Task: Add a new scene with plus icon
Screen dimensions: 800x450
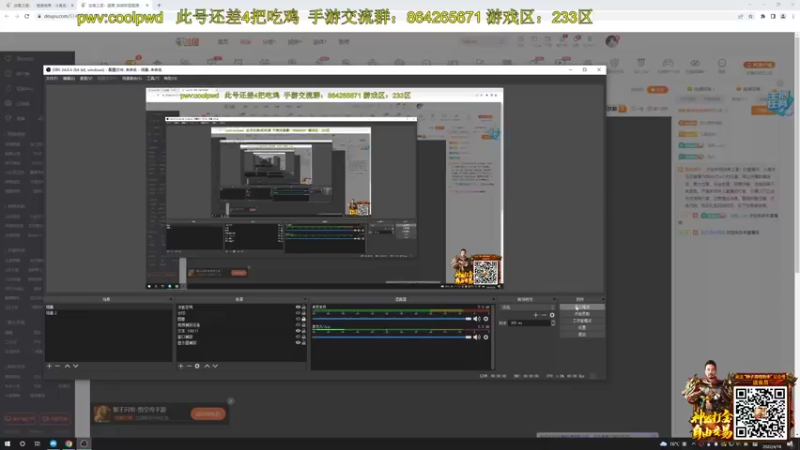Action: [49, 366]
